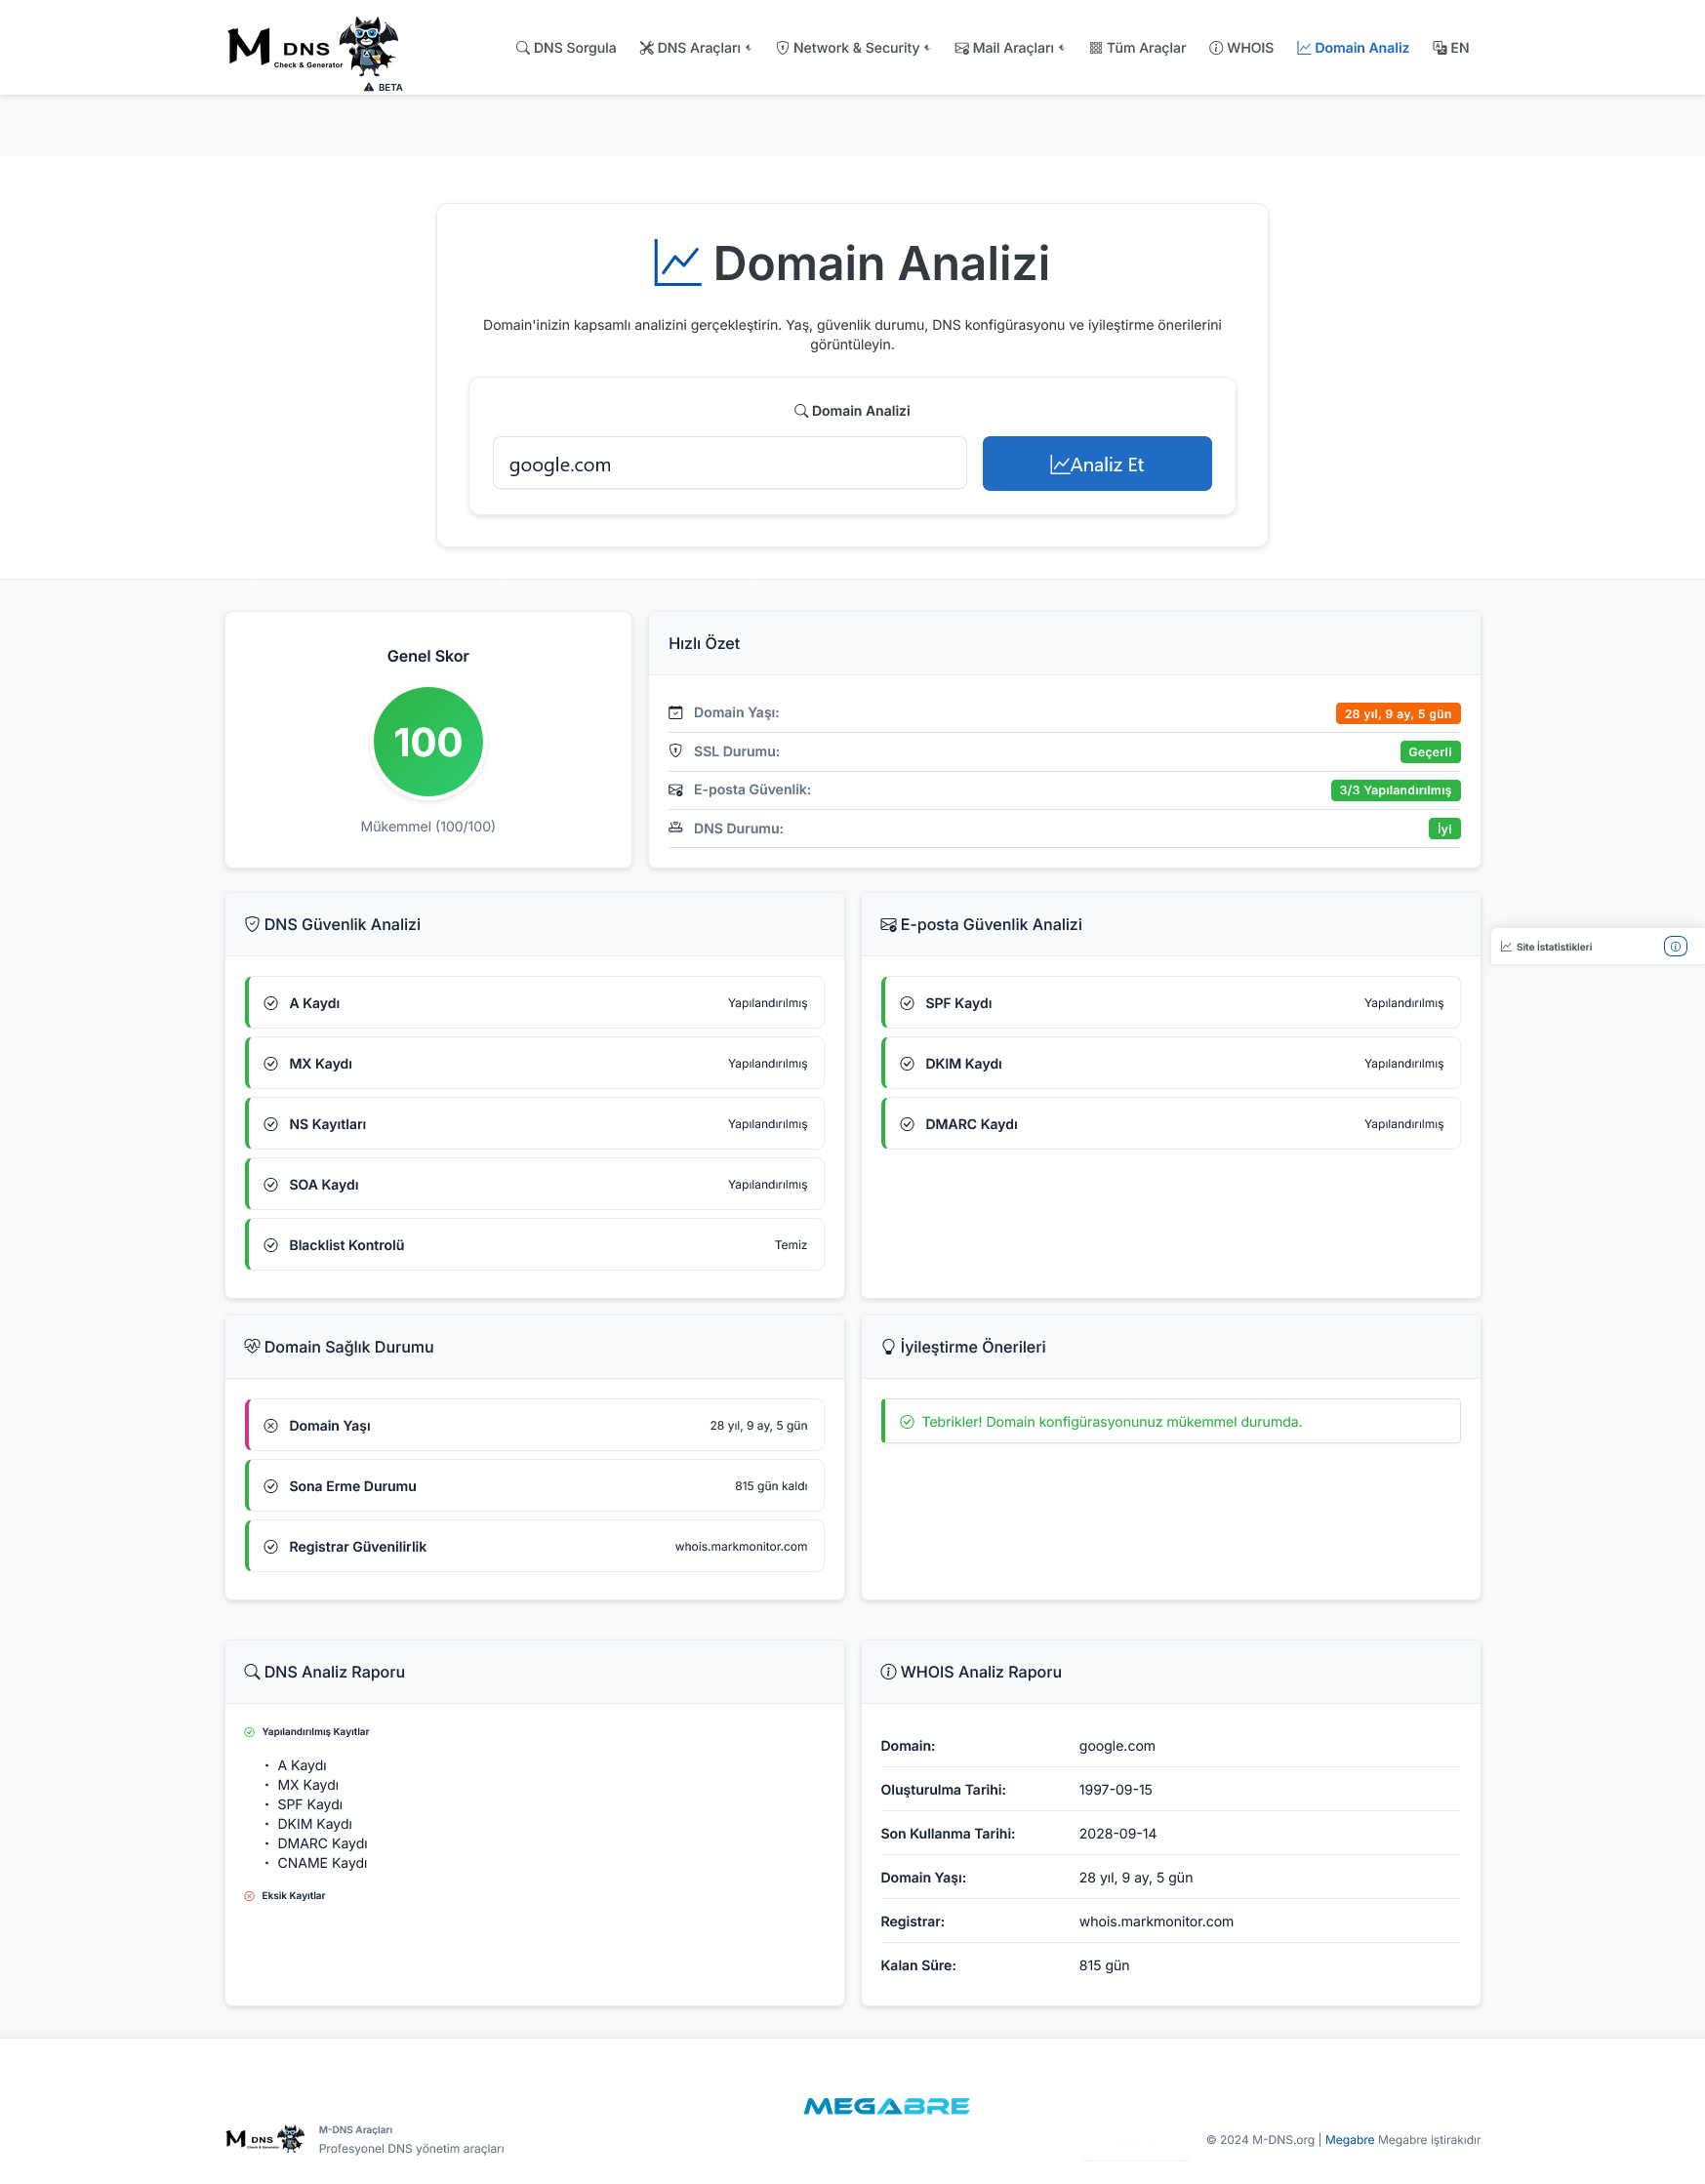Select Domain Analiz nav item
This screenshot has width=1705, height=2184.
1352,48
